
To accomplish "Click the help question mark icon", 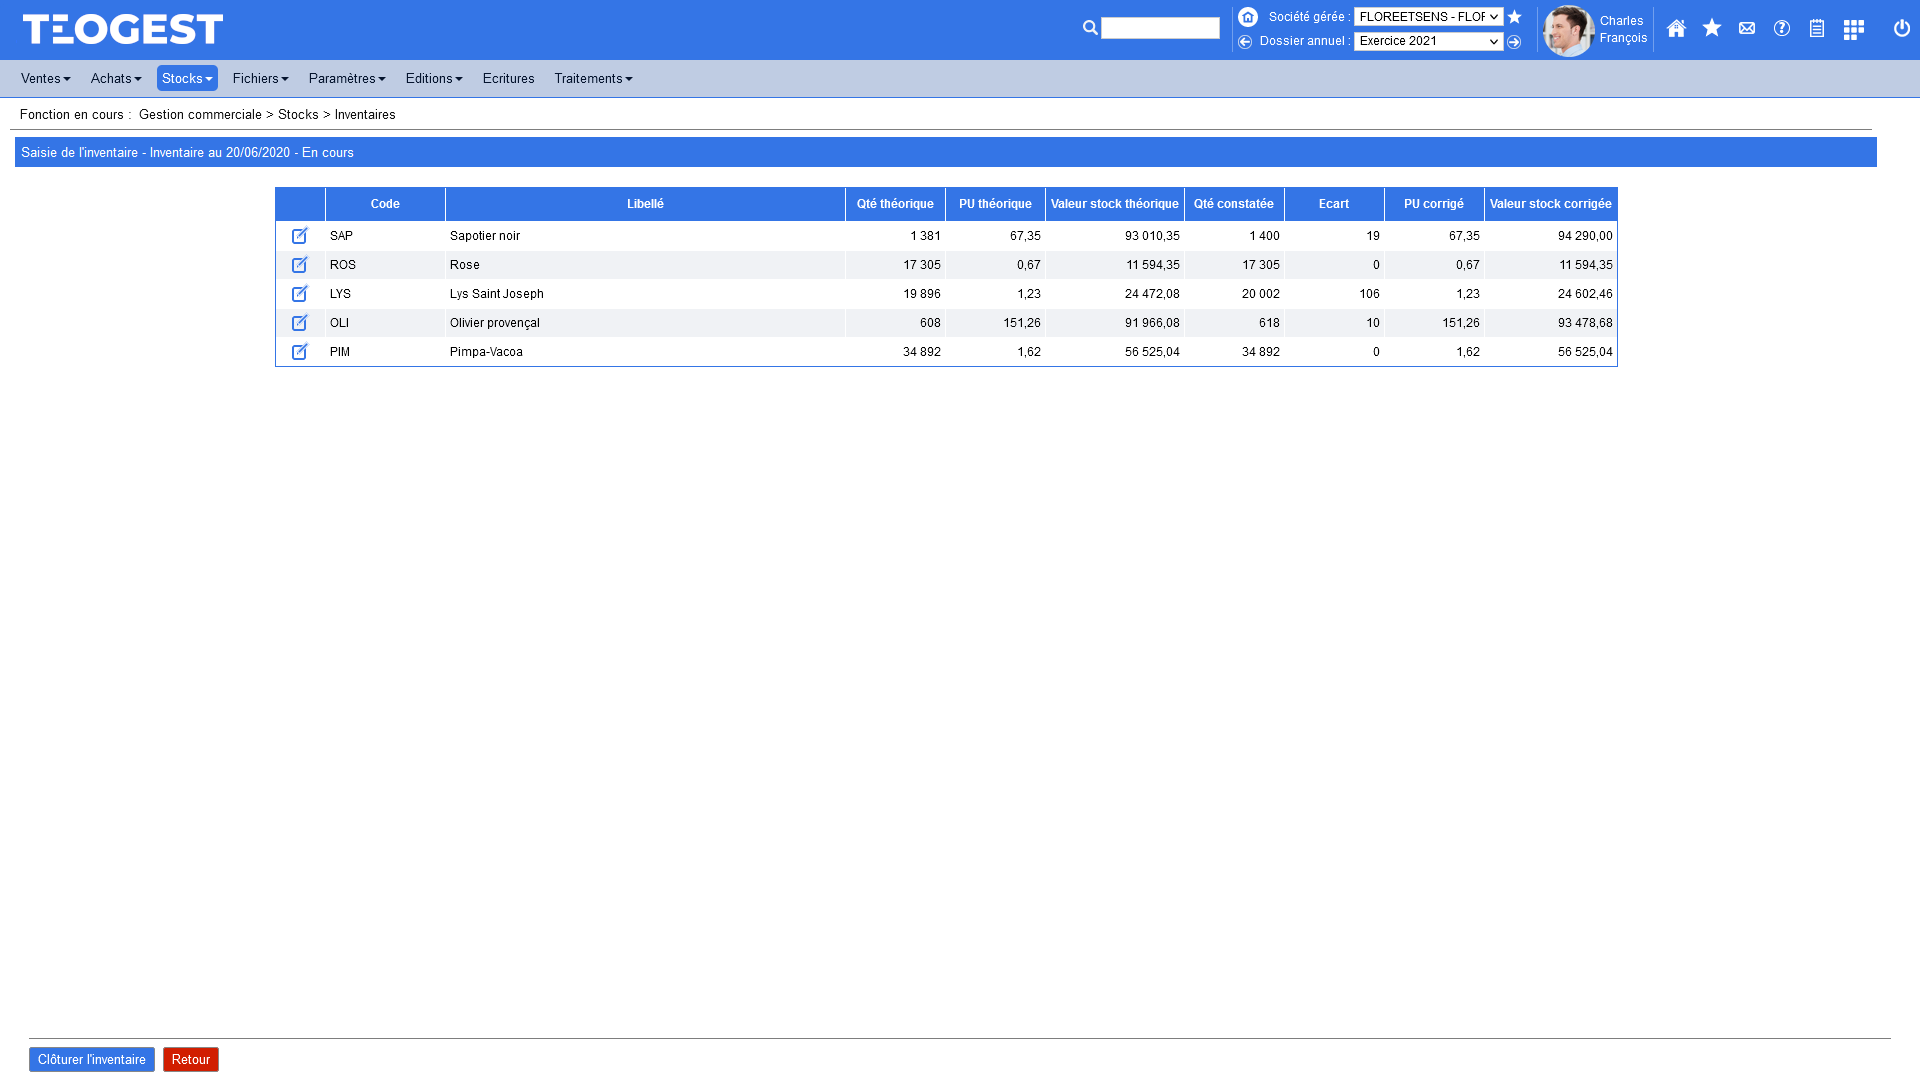I will [1781, 29].
